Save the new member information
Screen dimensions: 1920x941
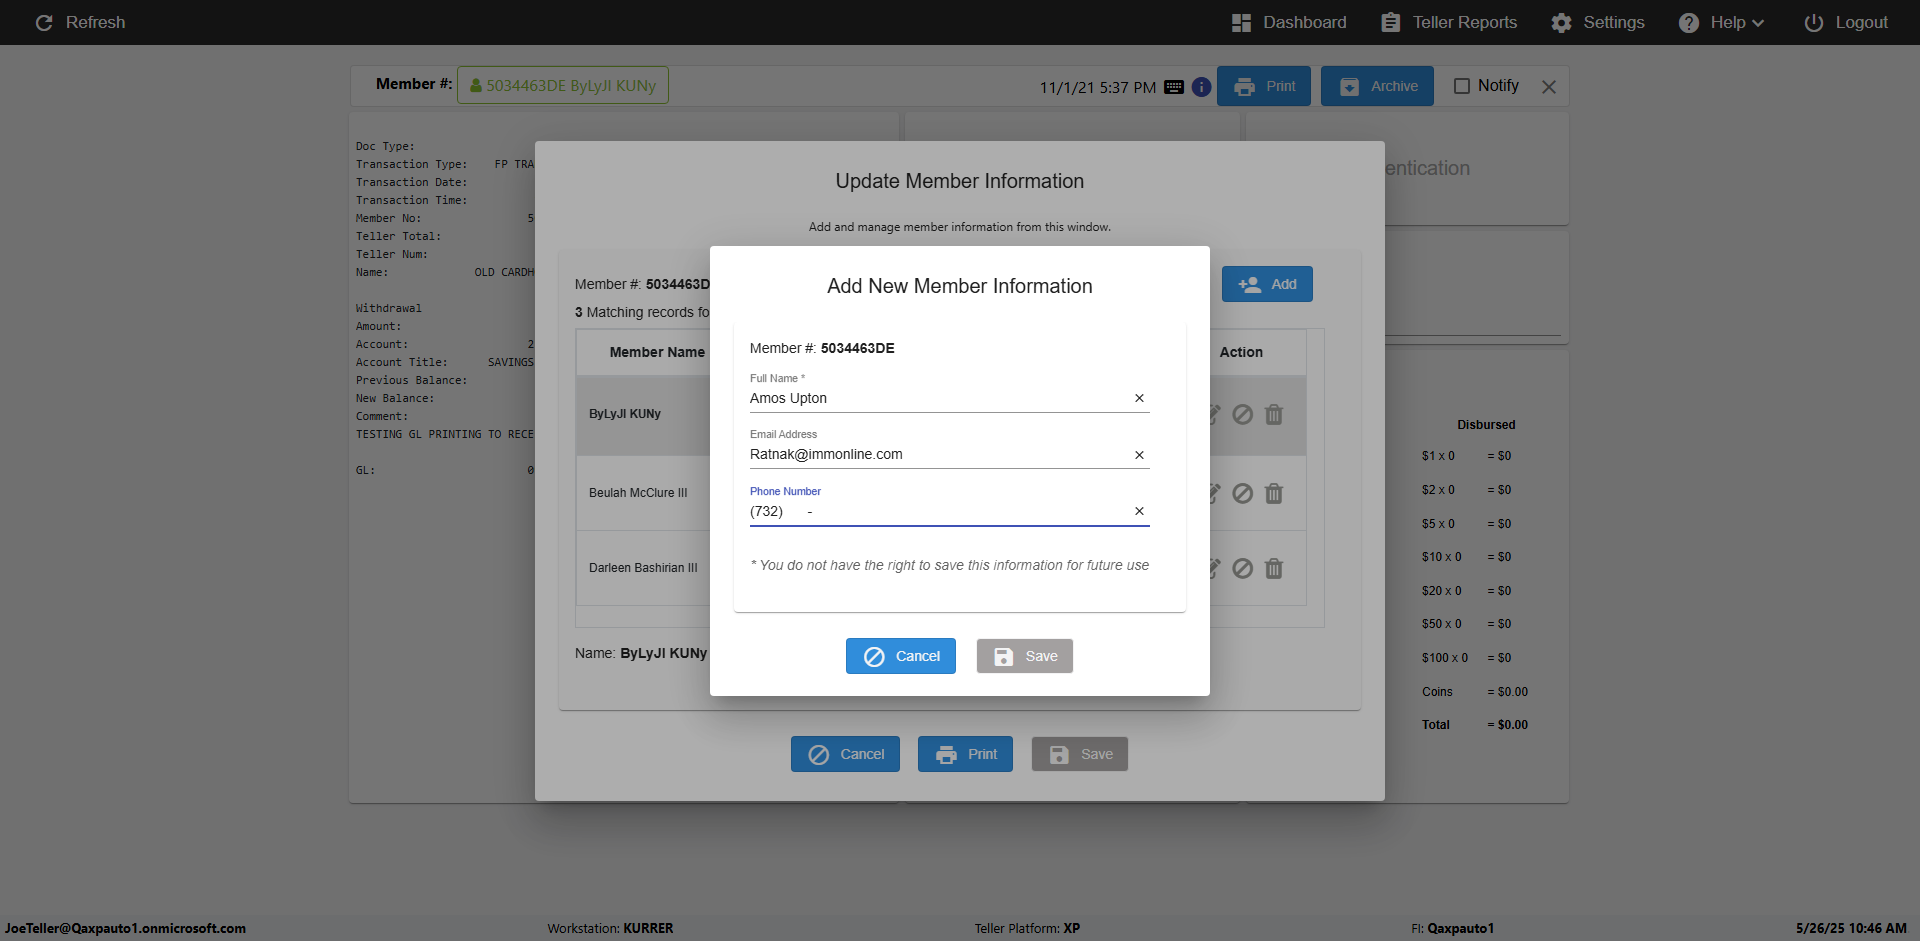[x=1025, y=656]
